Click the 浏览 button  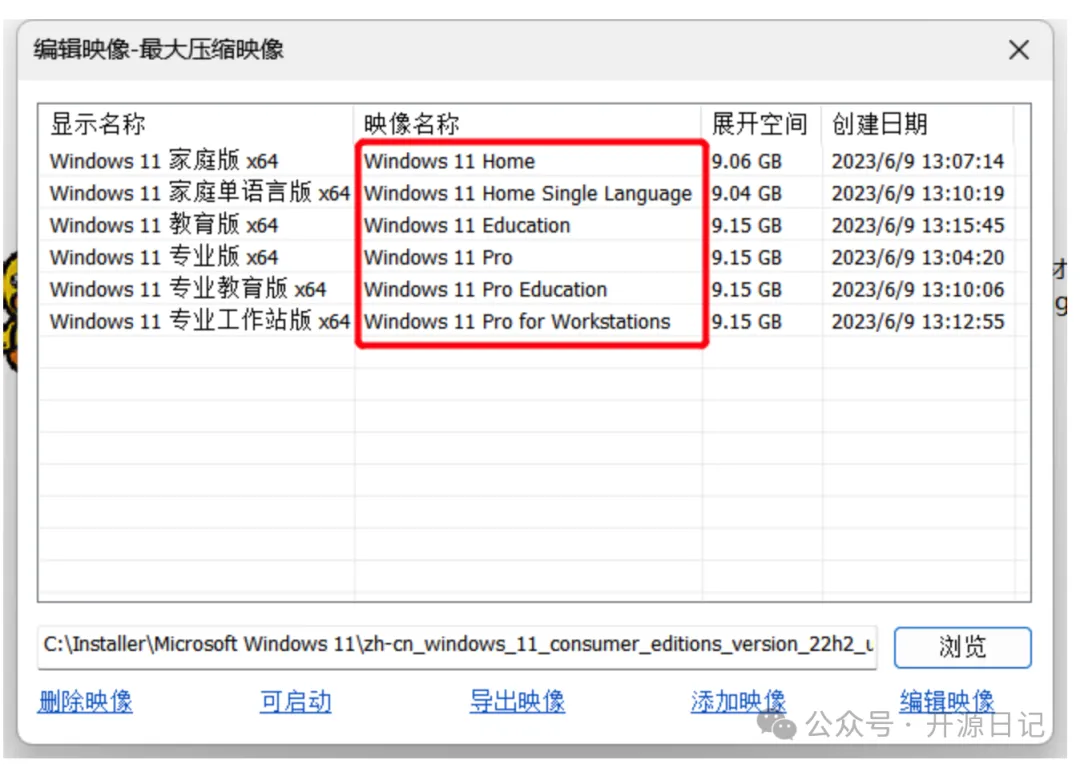[961, 647]
